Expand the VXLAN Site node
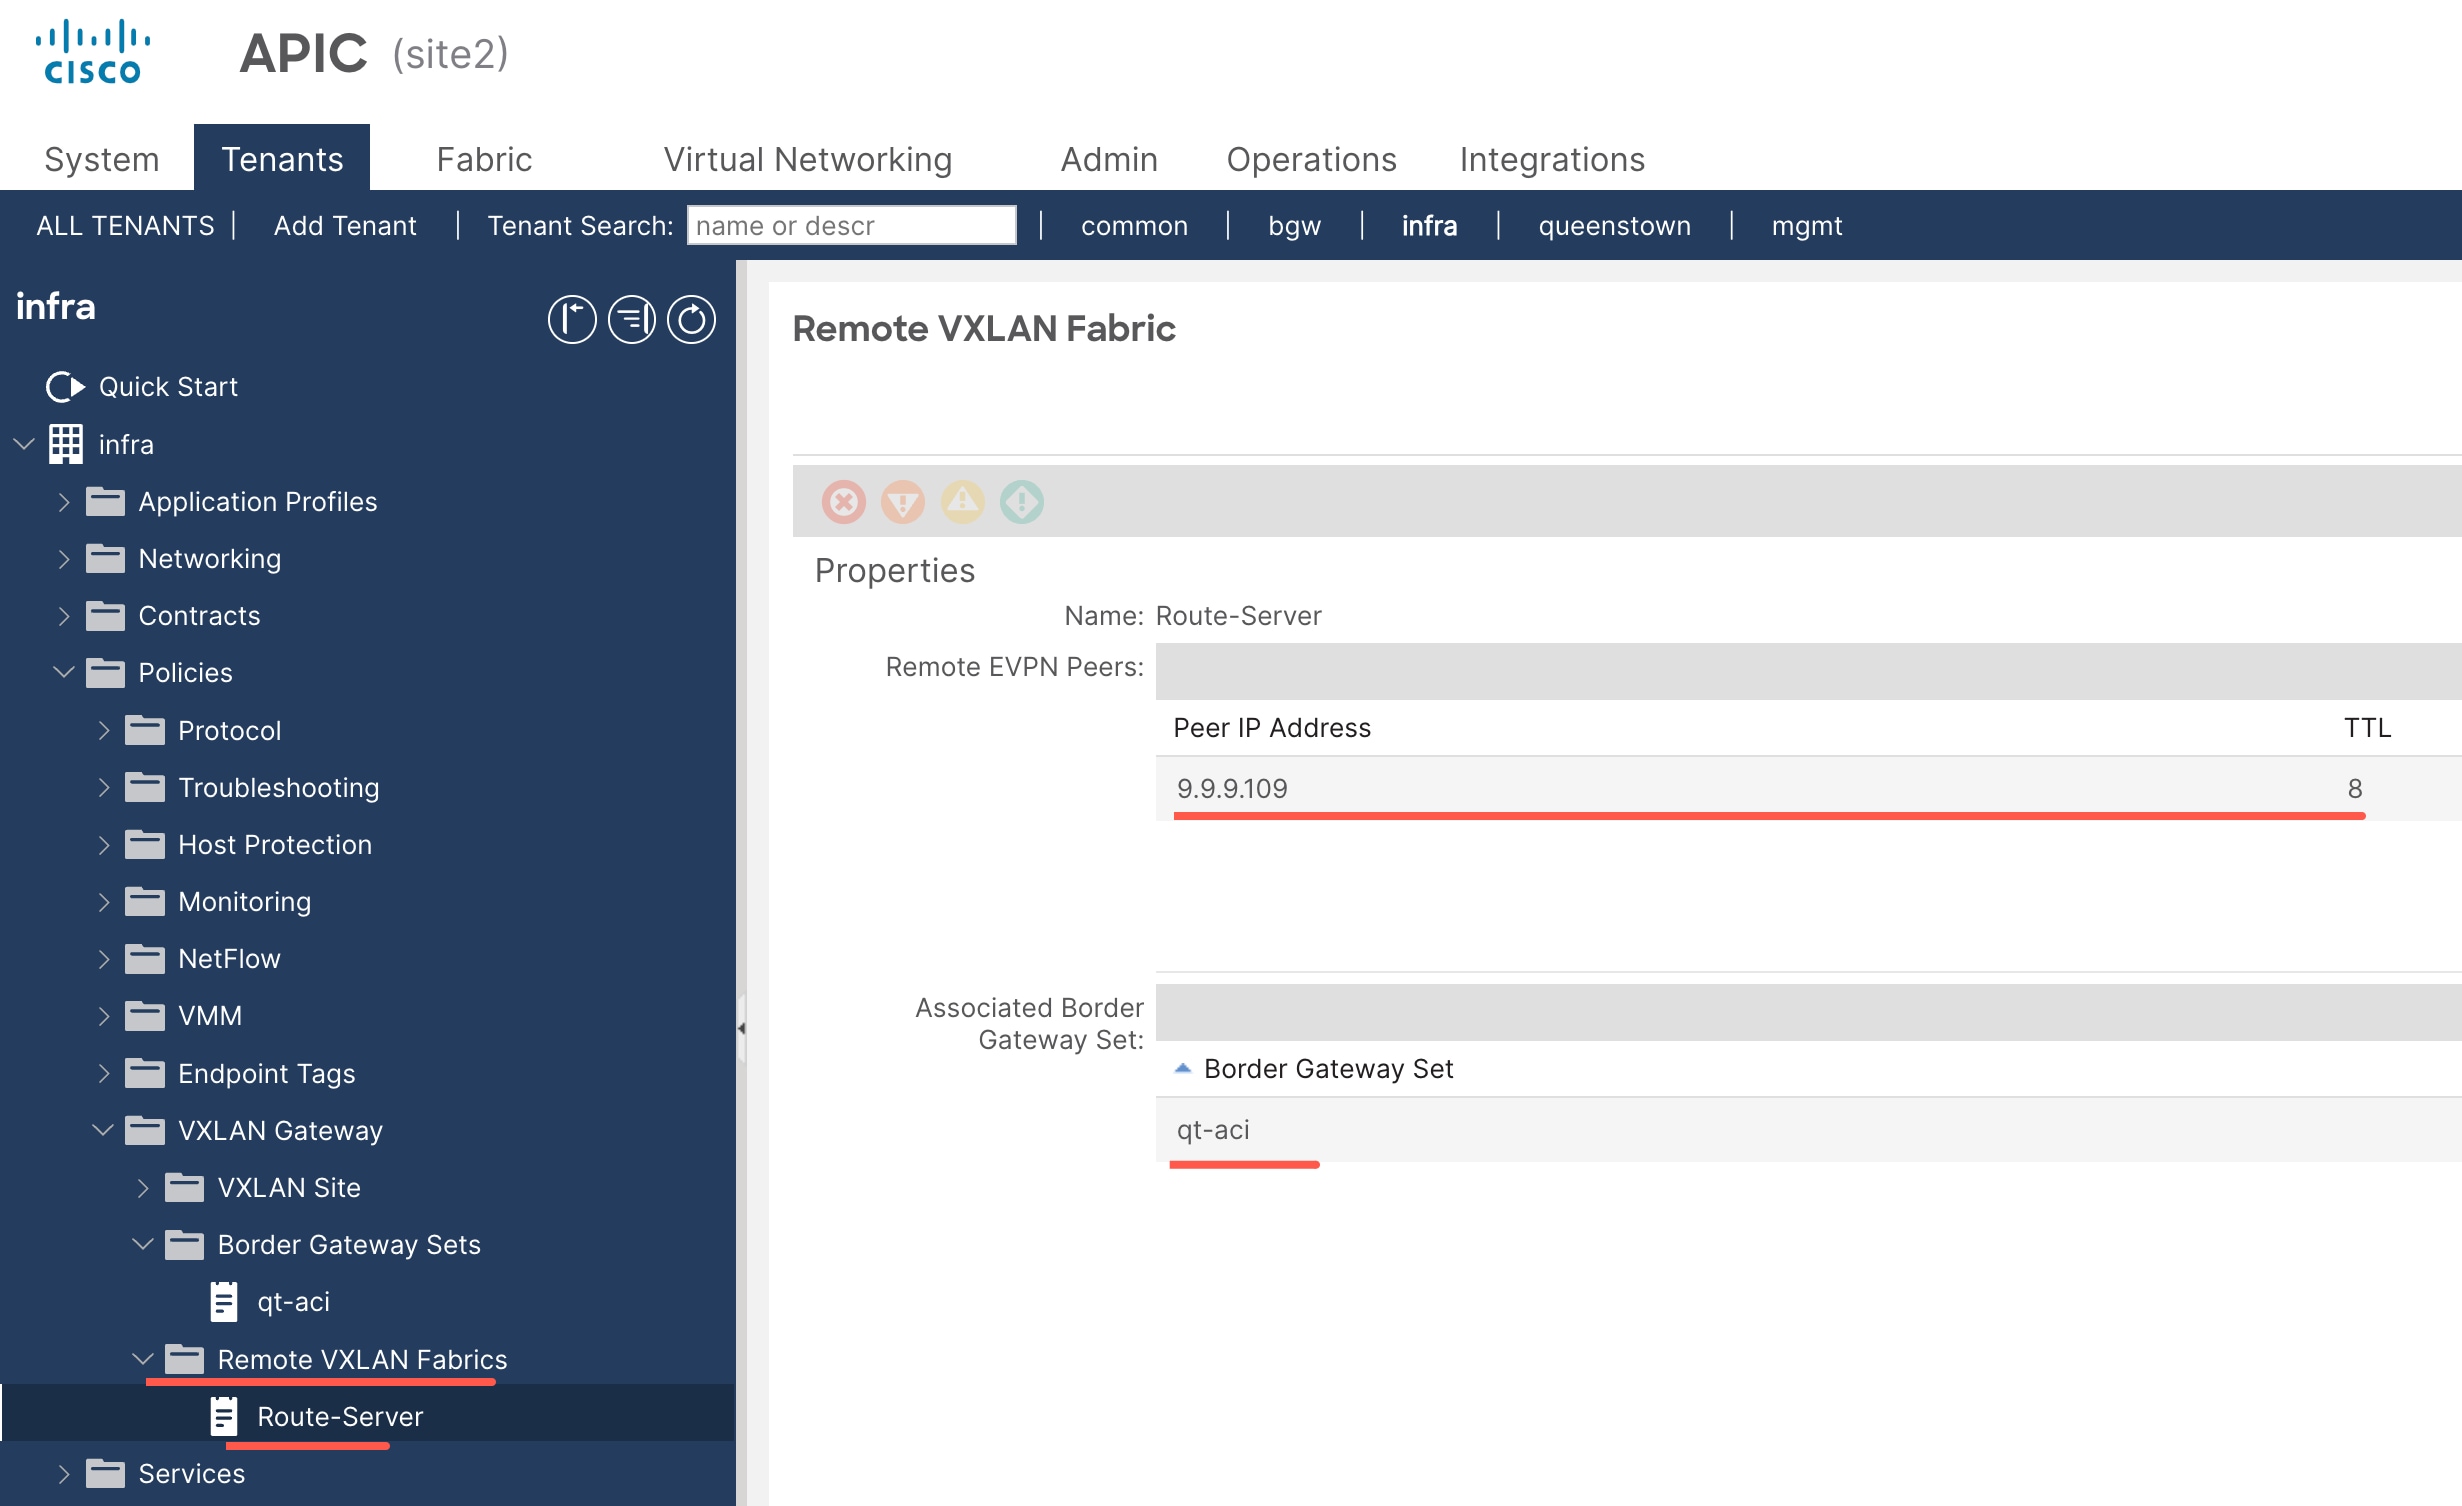Image resolution: width=2462 pixels, height=1506 pixels. (x=143, y=1187)
